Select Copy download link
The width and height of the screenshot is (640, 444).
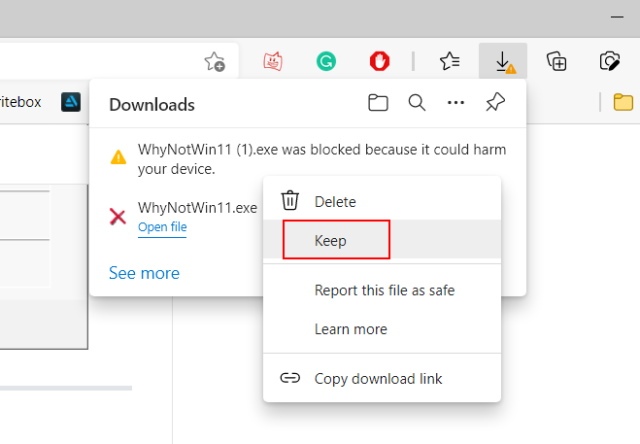tap(382, 378)
